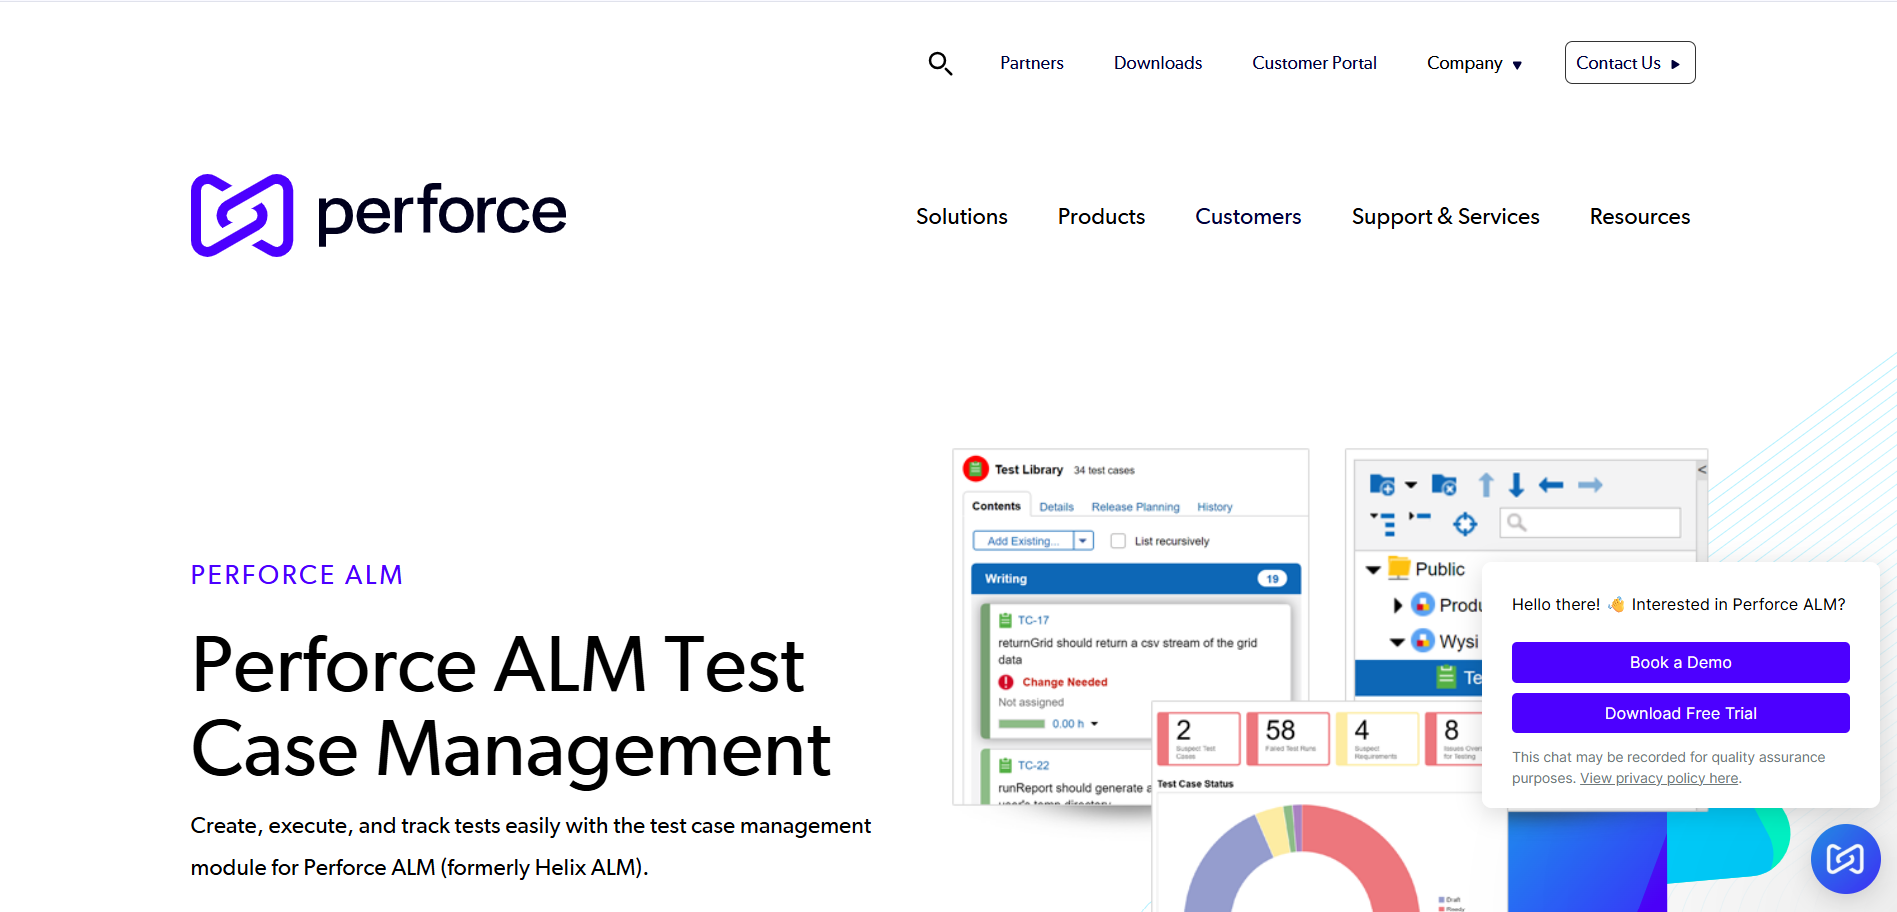This screenshot has height=912, width=1897.
Task: Open the Downloads link
Action: pos(1158,63)
